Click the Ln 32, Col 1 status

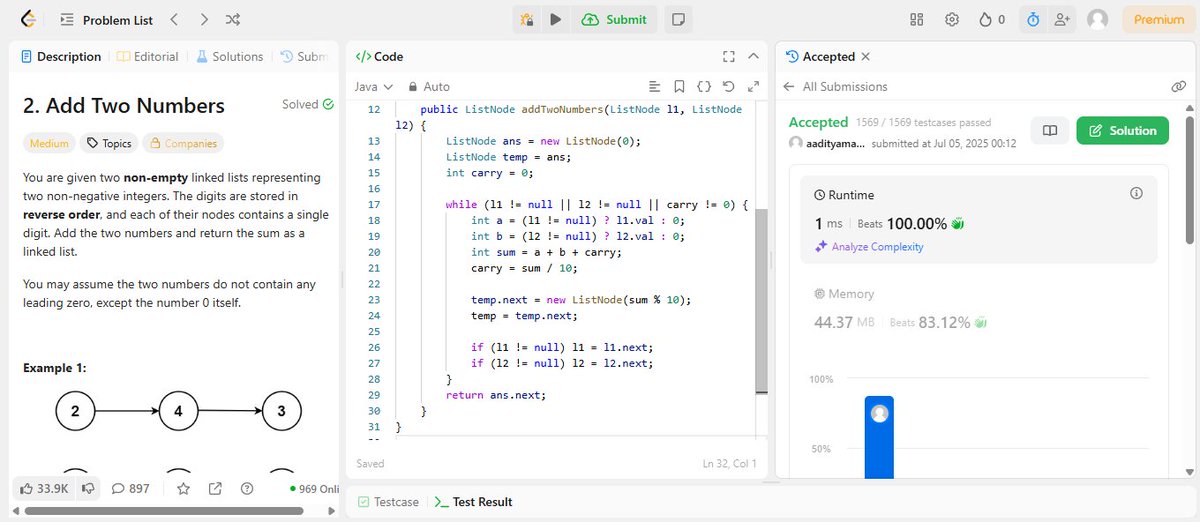click(x=730, y=464)
